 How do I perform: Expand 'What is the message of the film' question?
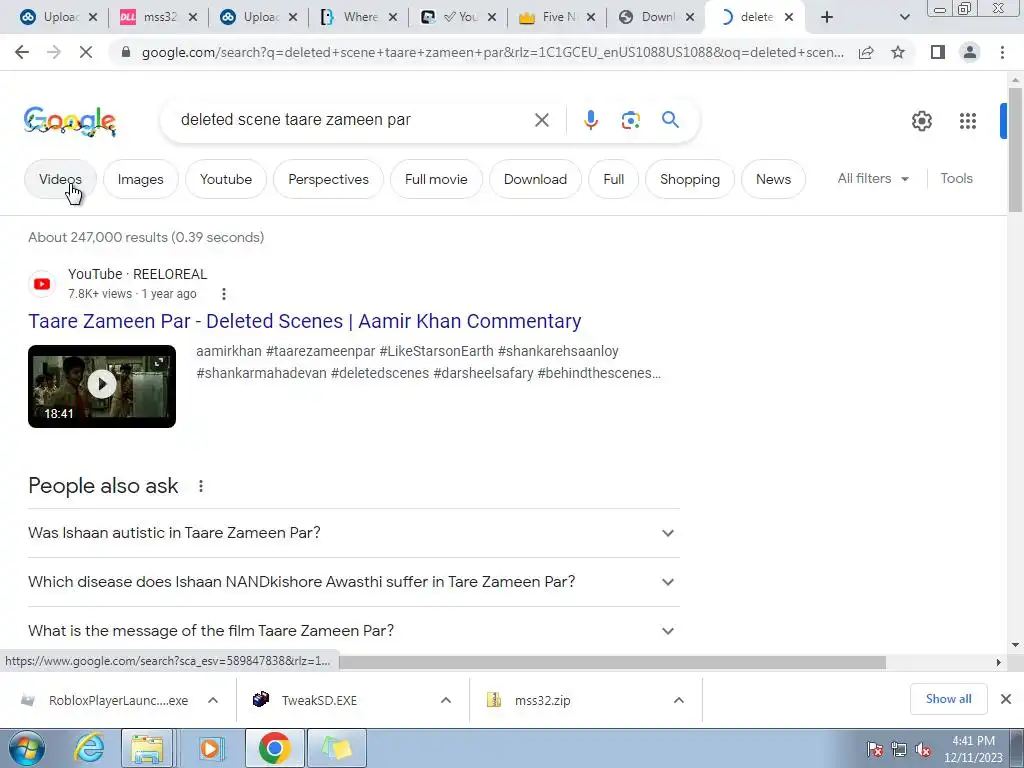(353, 631)
